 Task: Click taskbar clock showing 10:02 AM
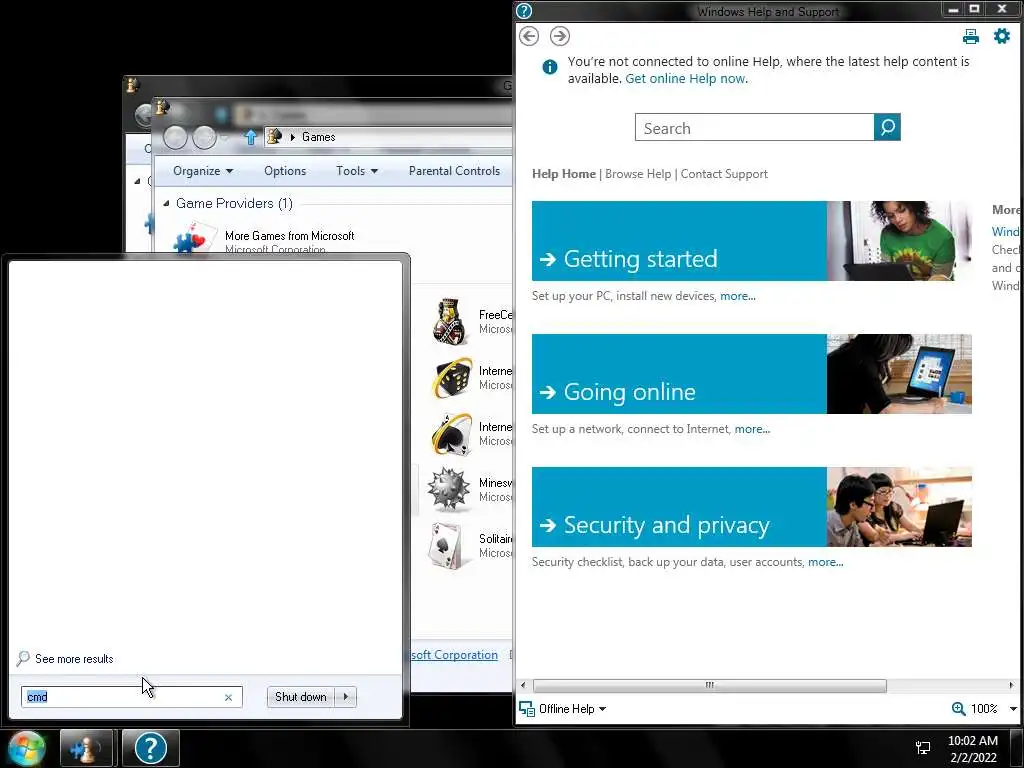click(972, 748)
